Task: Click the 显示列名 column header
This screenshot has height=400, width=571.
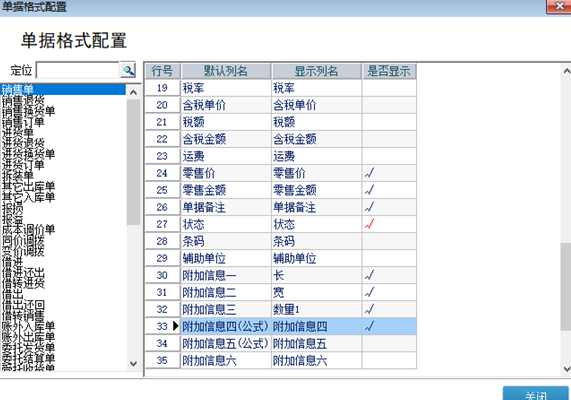Action: pyautogui.click(x=316, y=71)
